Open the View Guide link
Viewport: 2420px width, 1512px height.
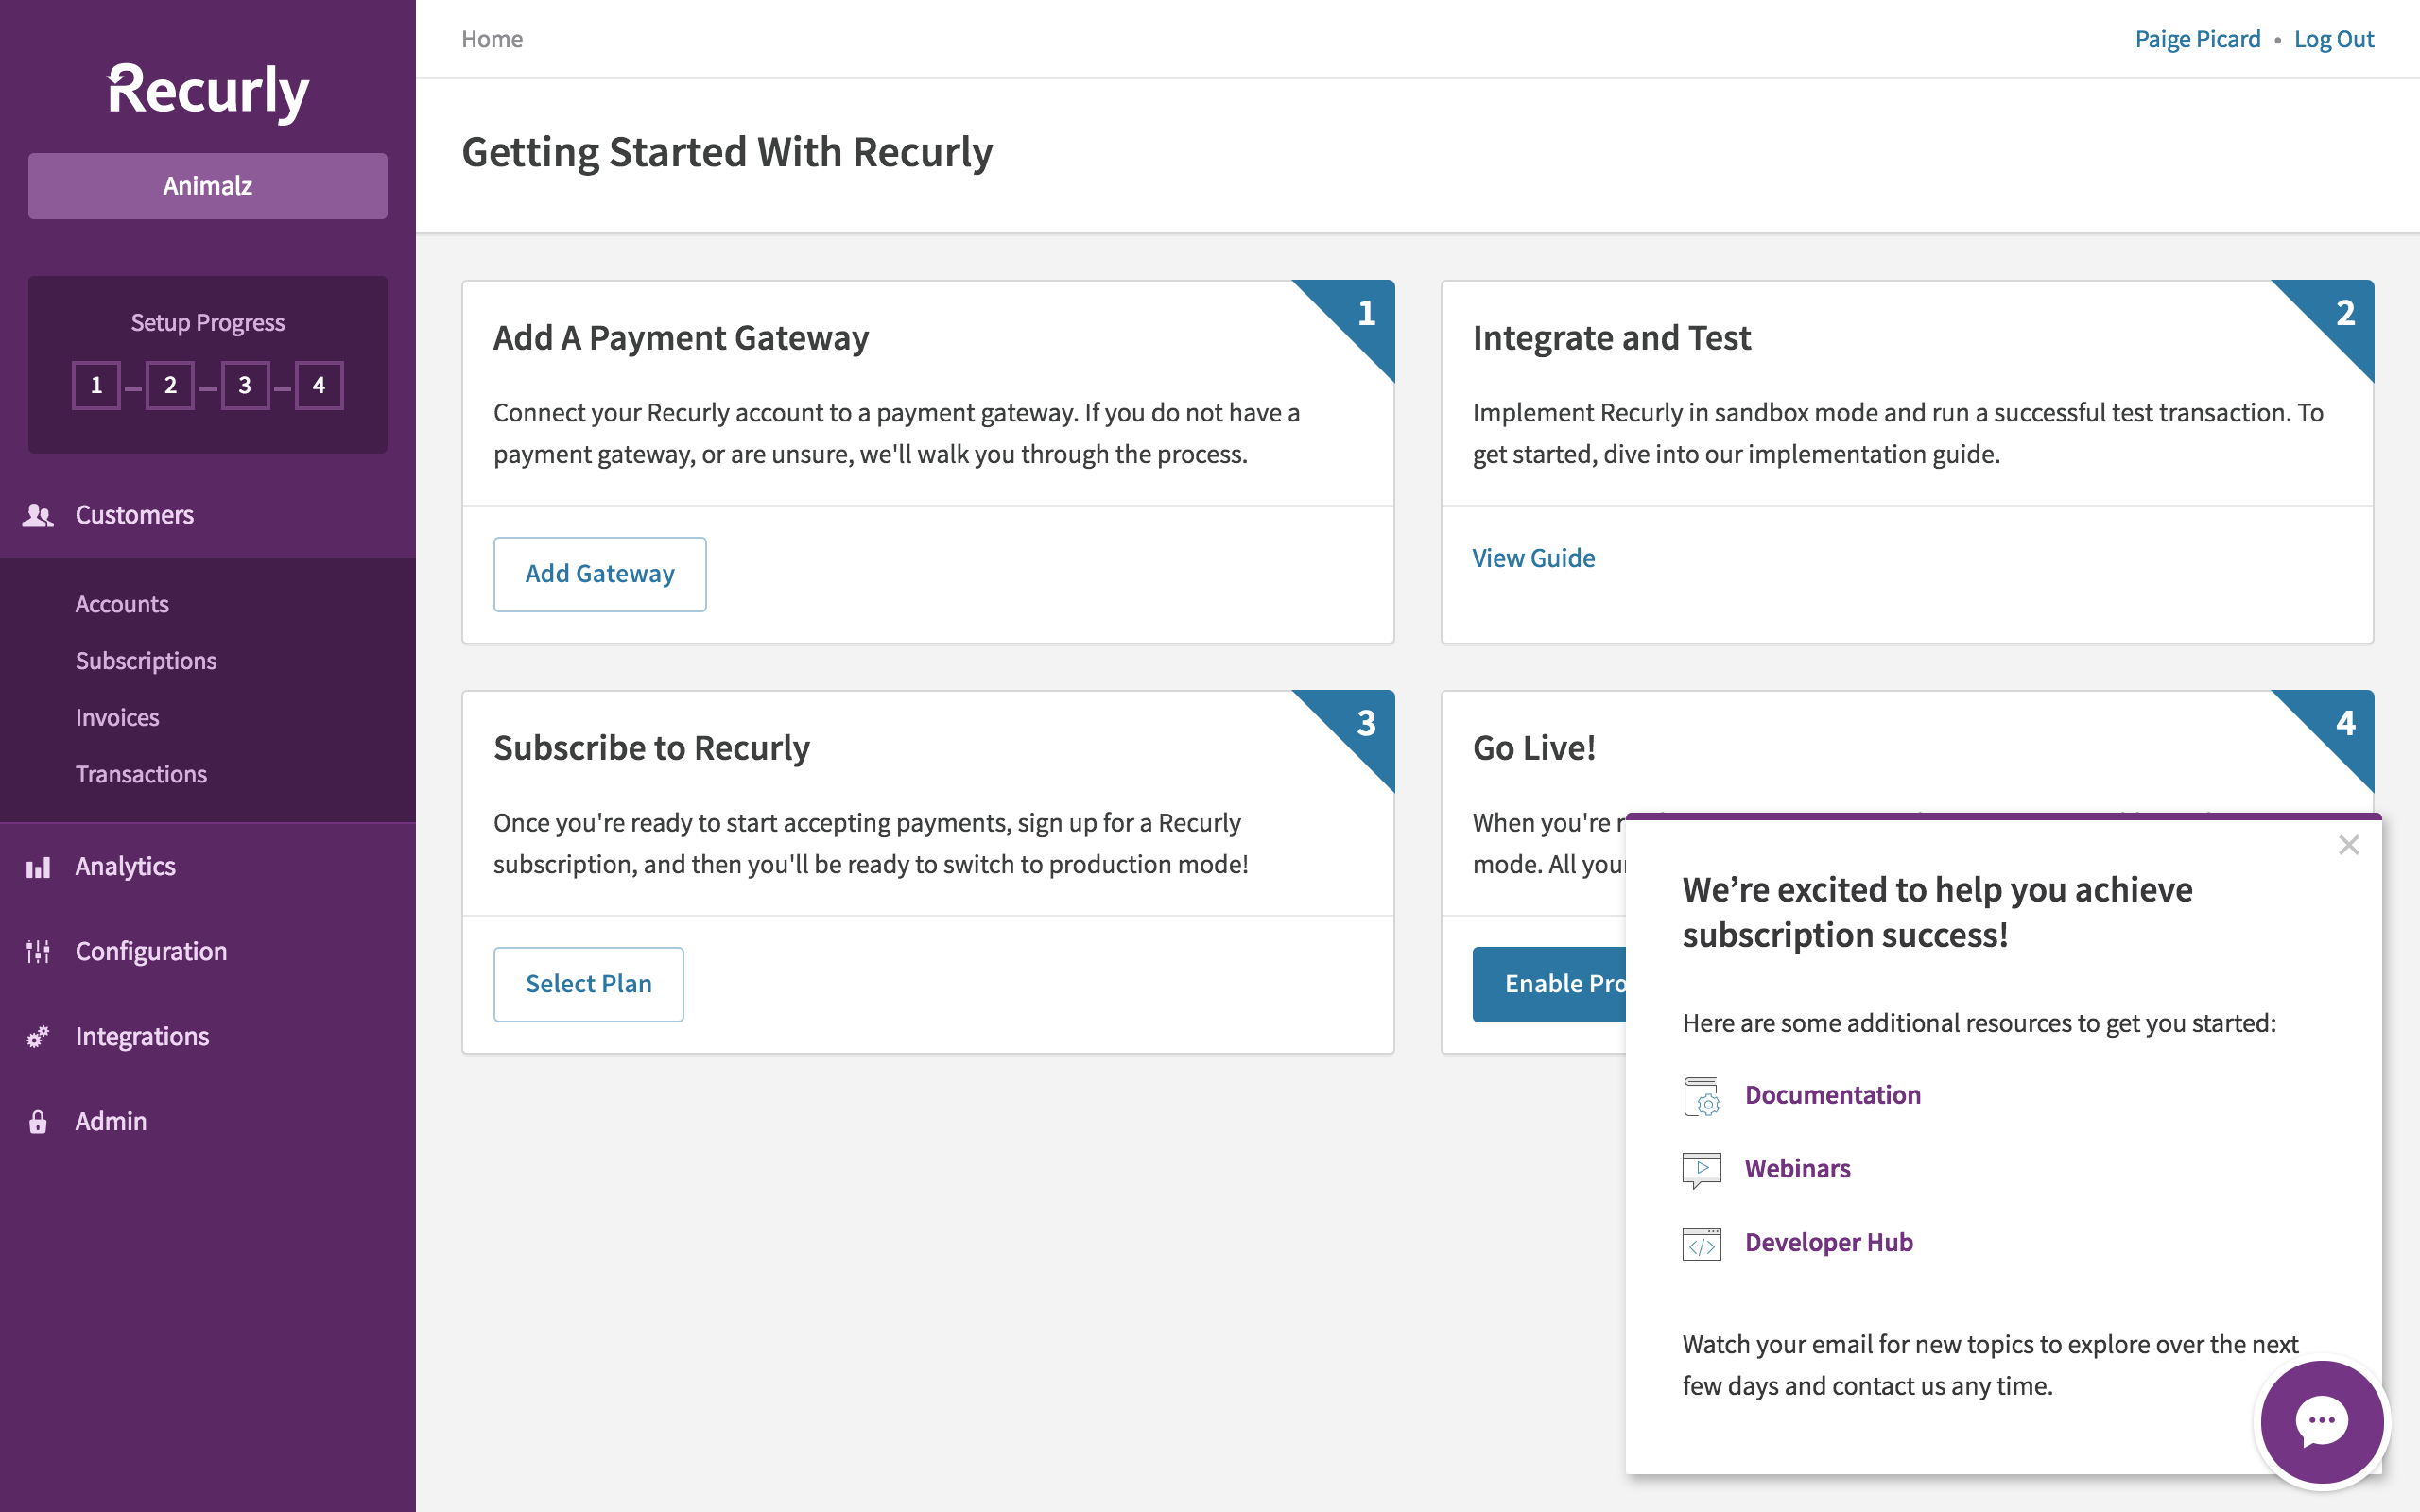(1534, 558)
